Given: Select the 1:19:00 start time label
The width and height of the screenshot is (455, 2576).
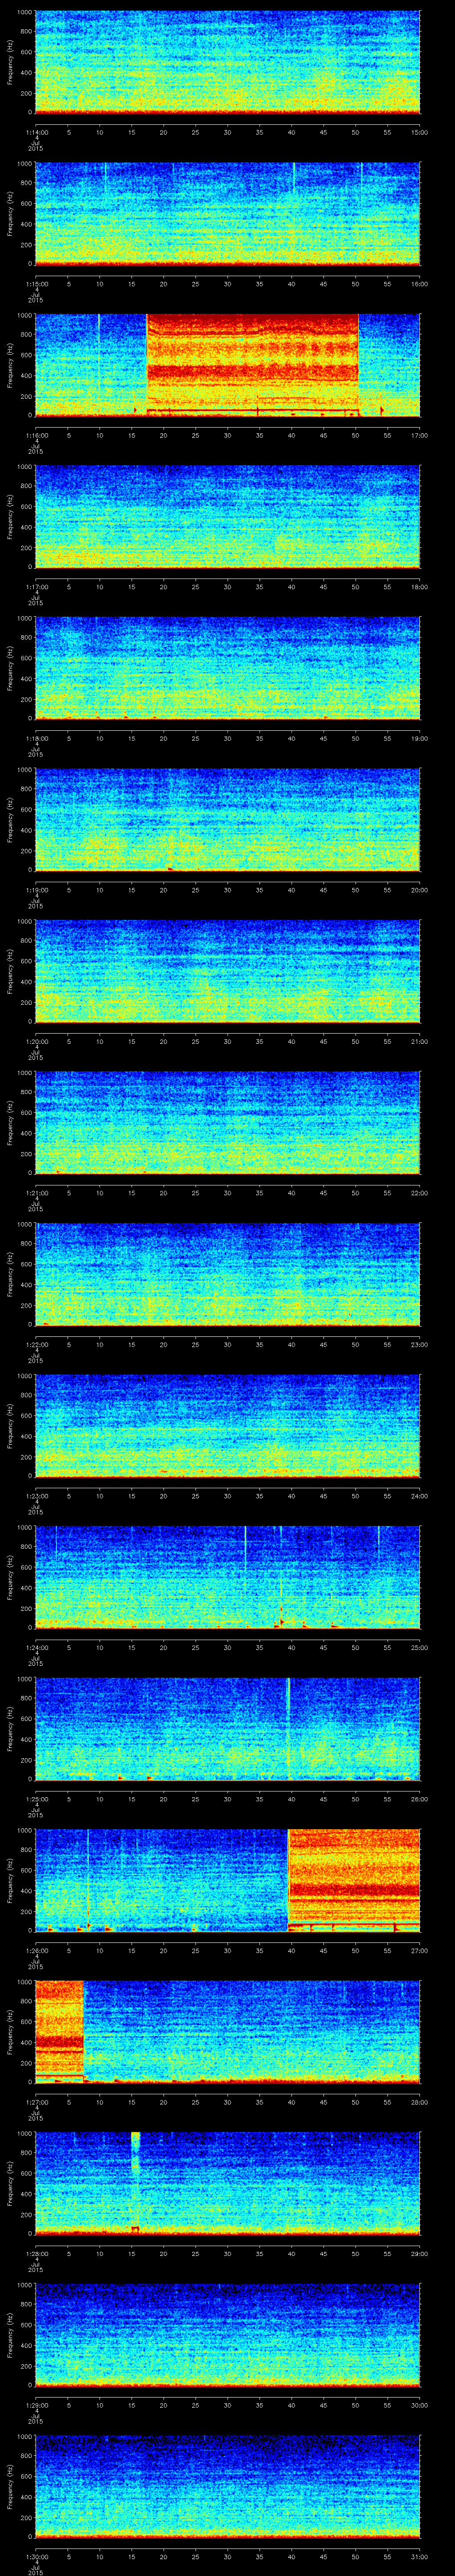Looking at the screenshot, I should 36,890.
